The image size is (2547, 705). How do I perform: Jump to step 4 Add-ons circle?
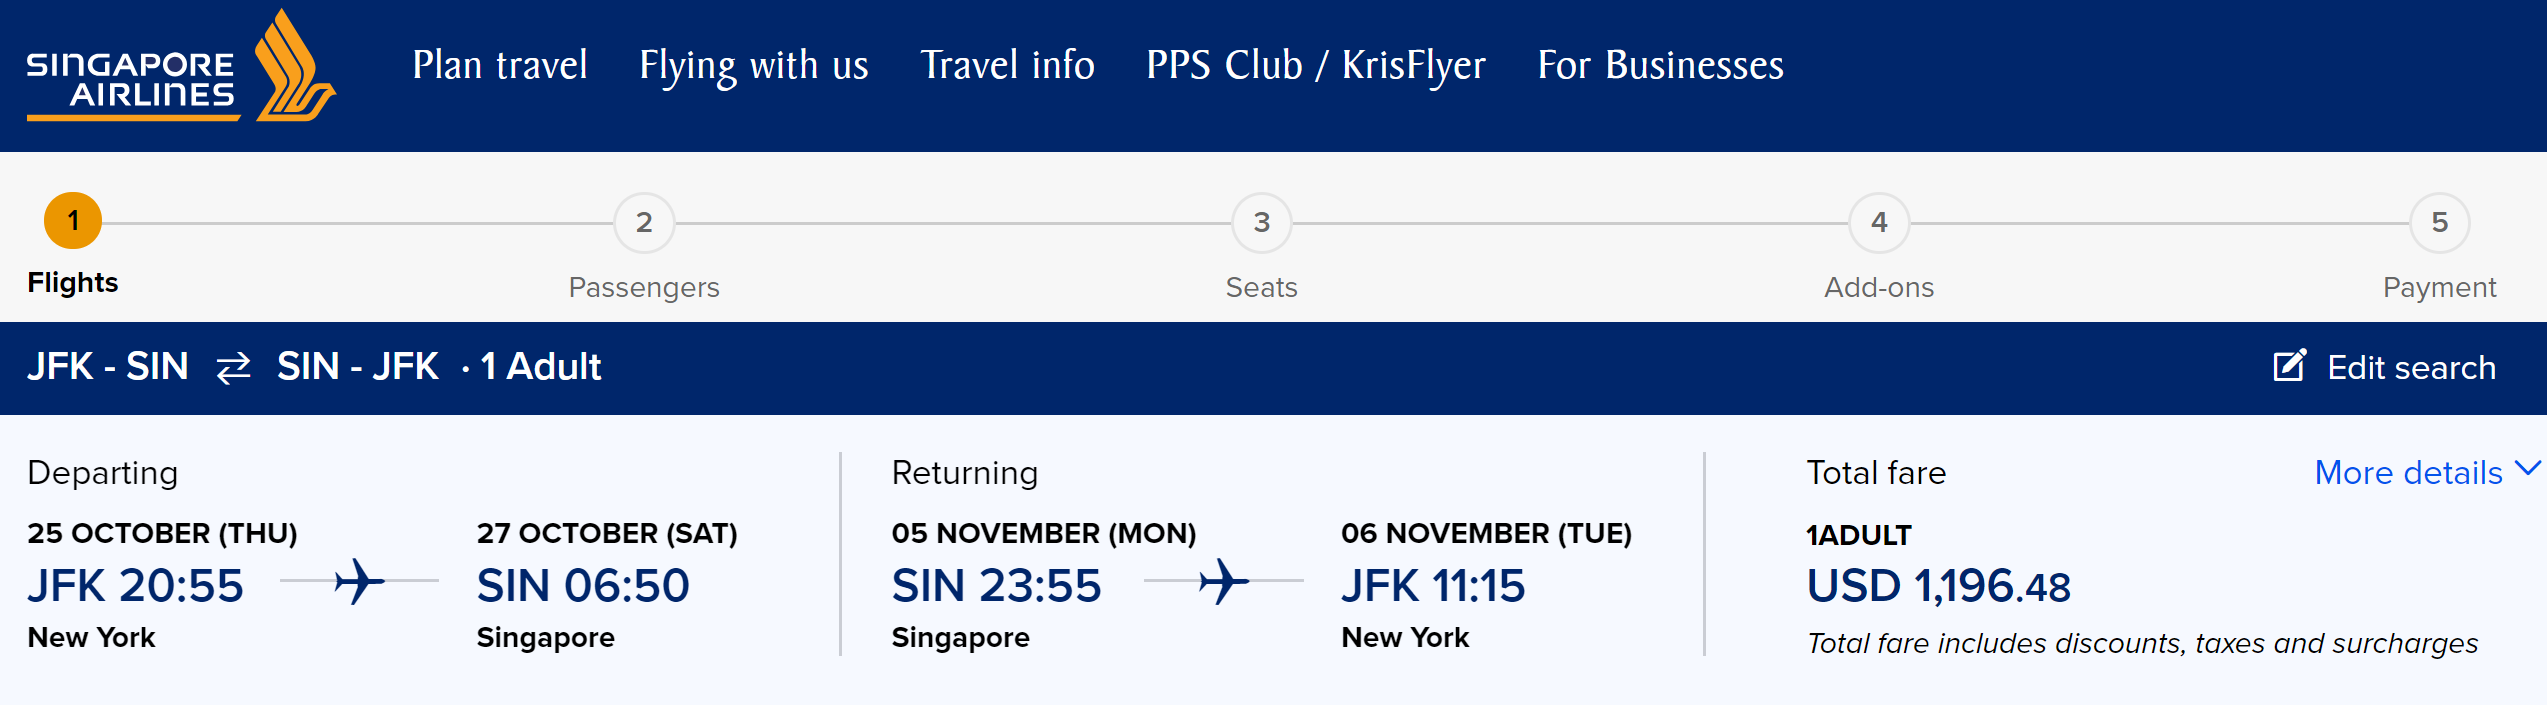pos(1879,222)
